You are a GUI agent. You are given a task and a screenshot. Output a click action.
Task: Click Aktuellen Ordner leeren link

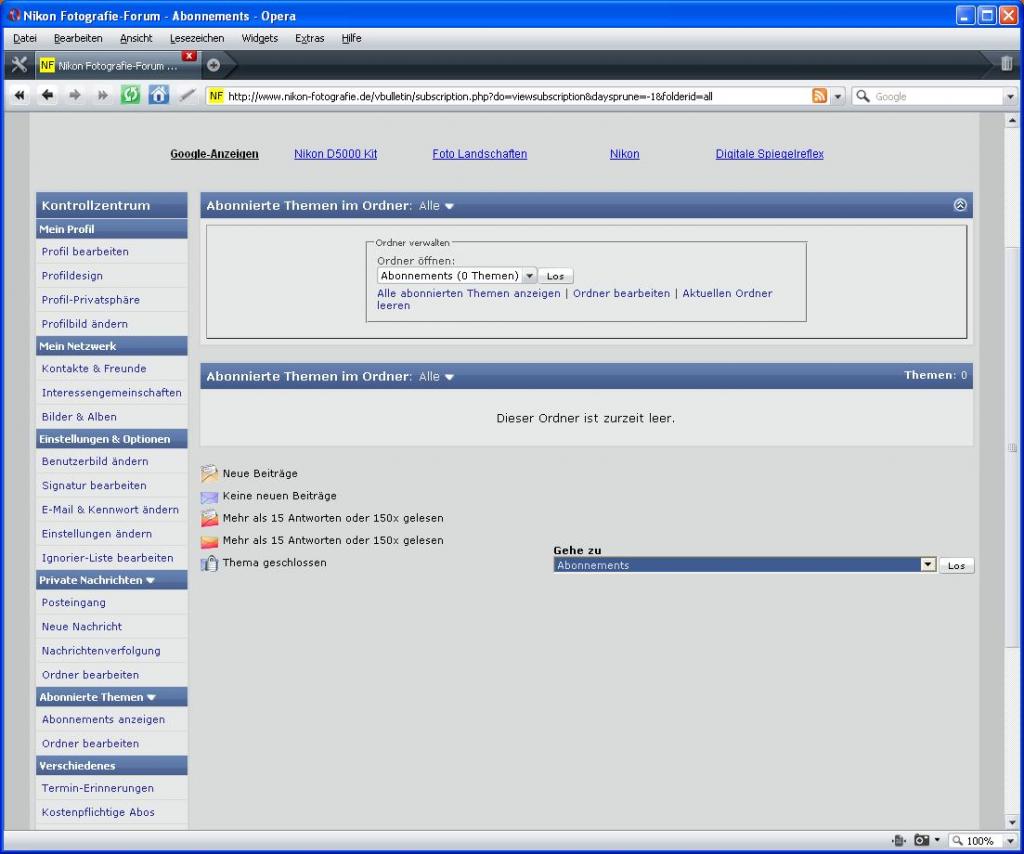[x=727, y=293]
